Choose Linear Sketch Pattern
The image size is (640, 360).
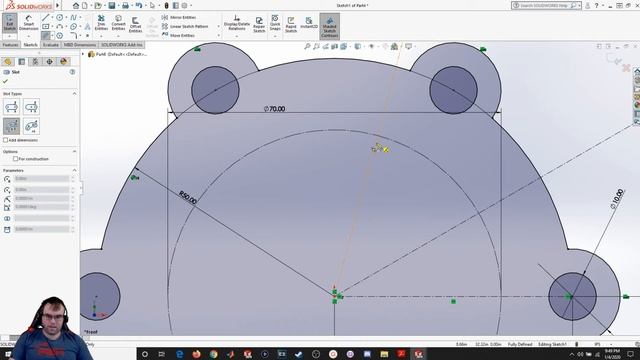[x=185, y=27]
